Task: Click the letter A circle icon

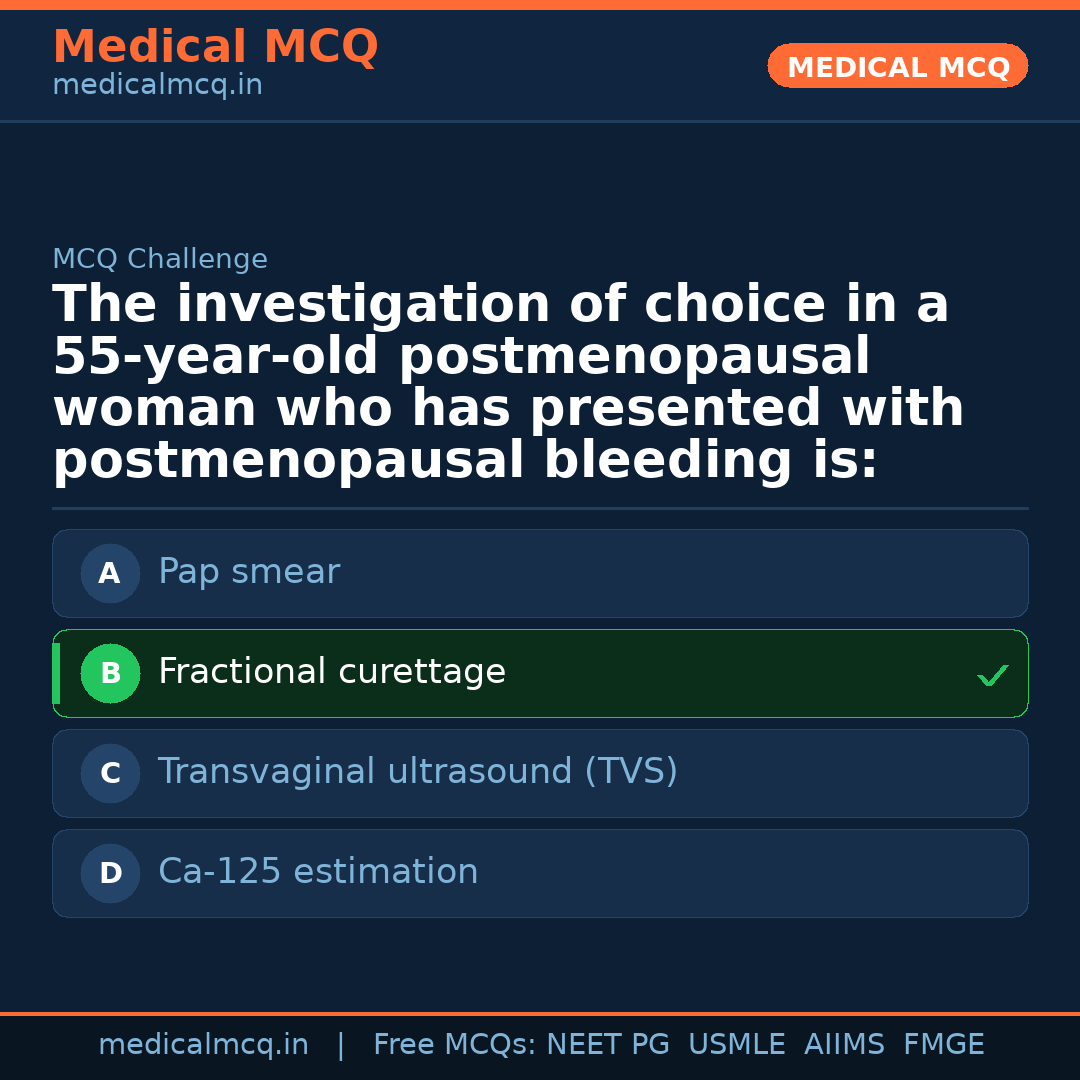Action: click(x=110, y=573)
